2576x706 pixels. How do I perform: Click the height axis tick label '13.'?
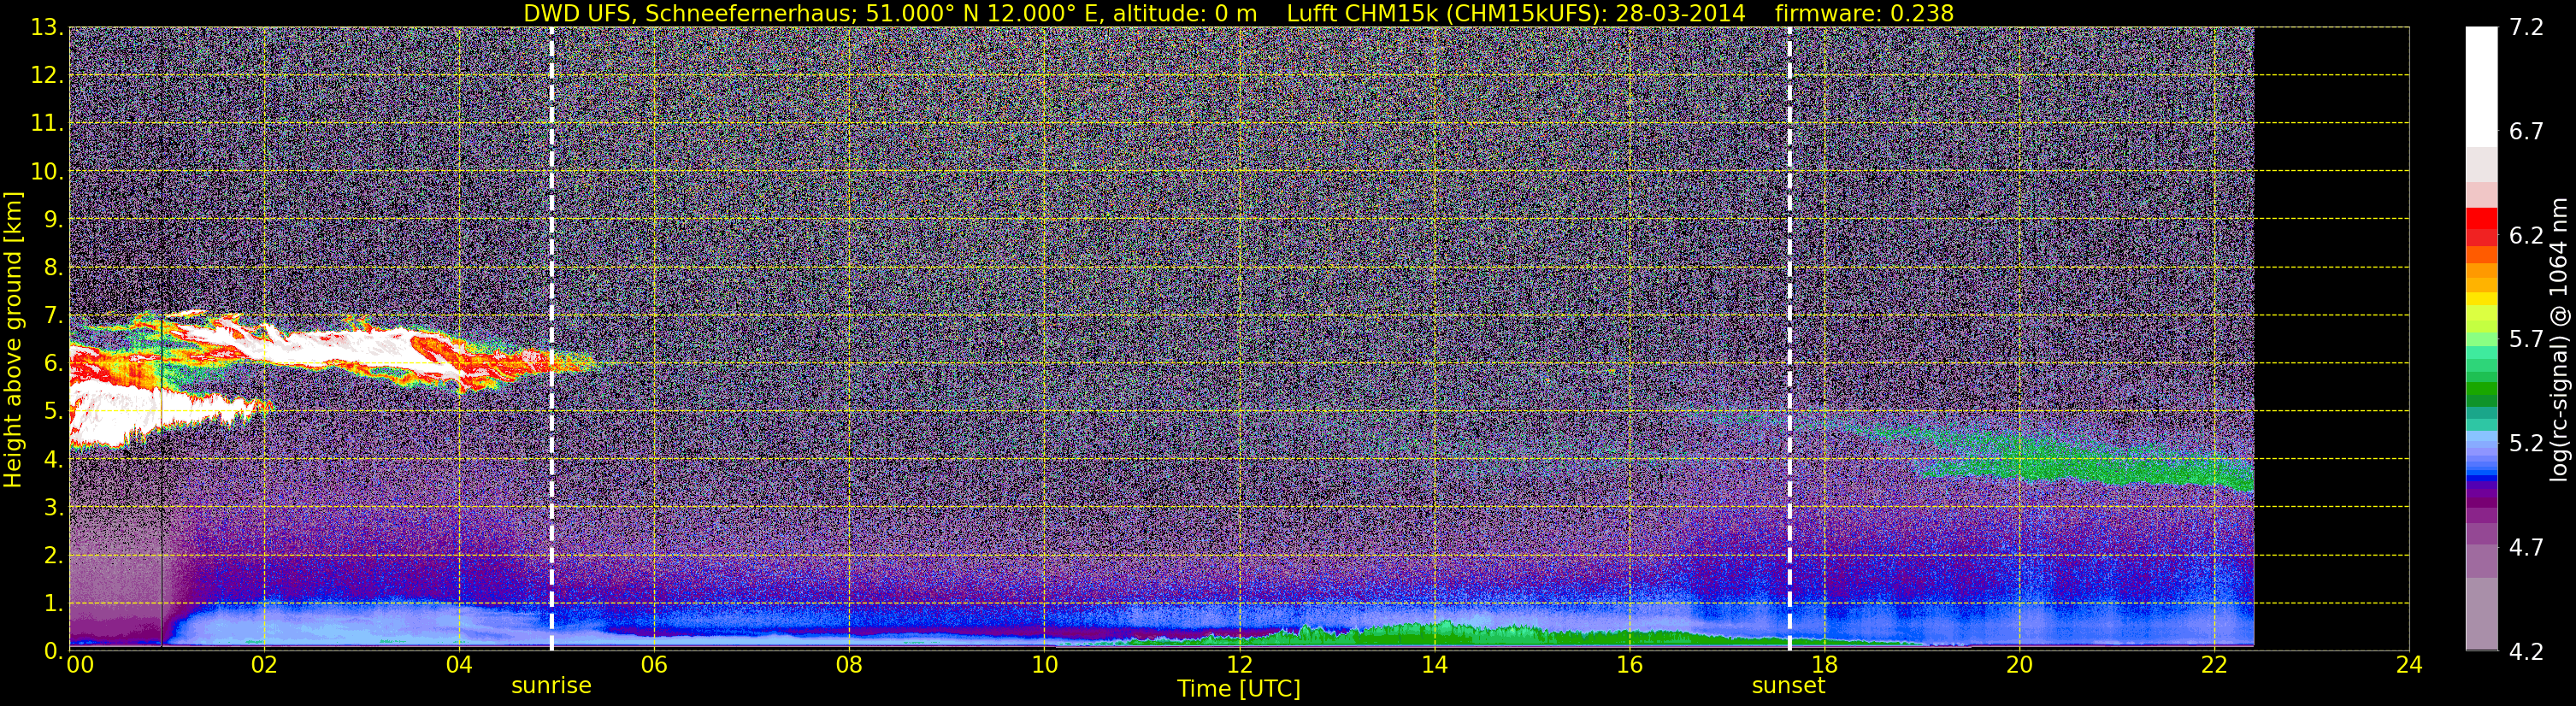46,27
